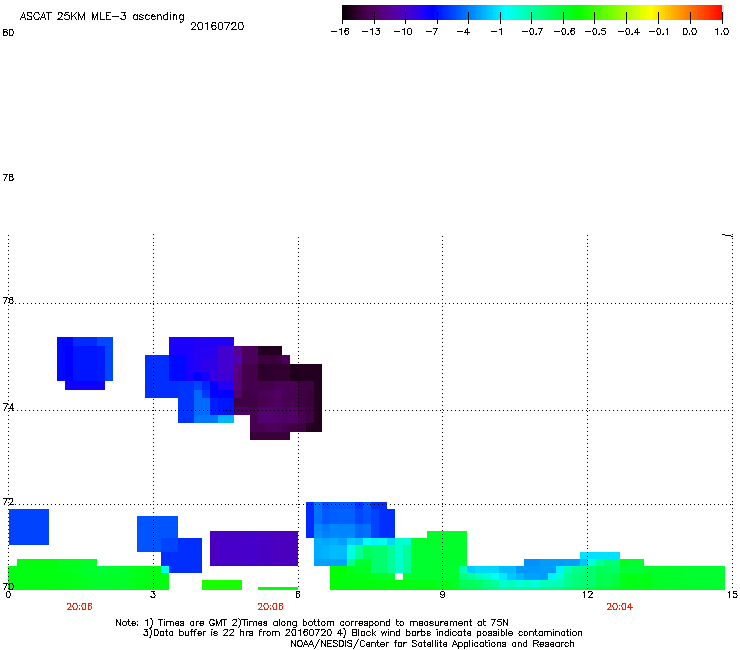740x650 pixels.
Task: Click the latitude label 72
Action: click(8, 501)
